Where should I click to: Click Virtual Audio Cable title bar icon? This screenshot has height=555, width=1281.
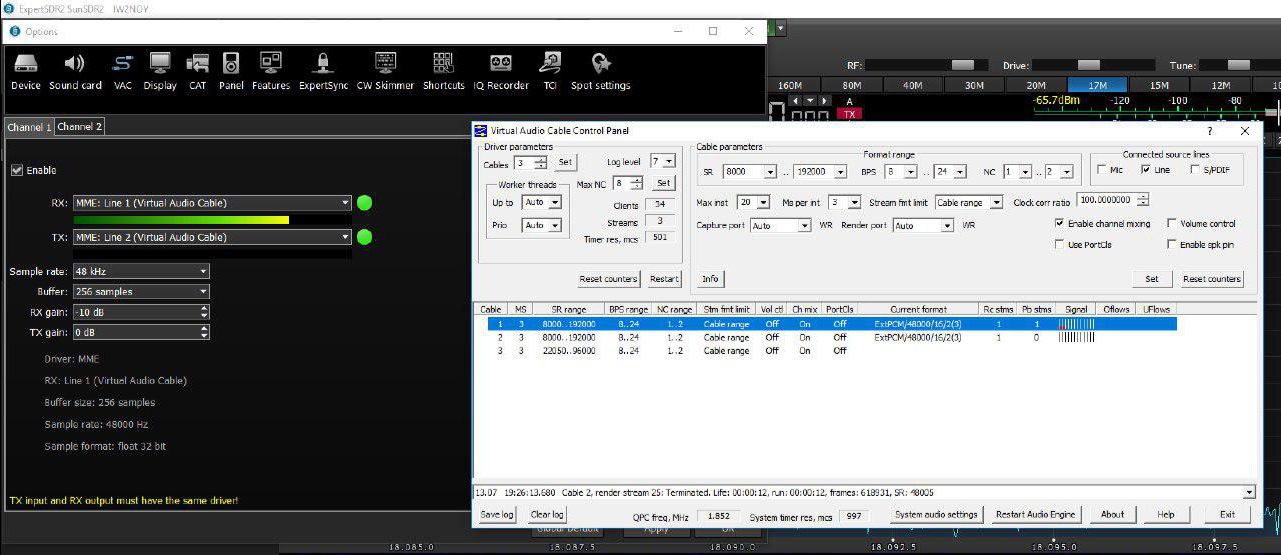click(x=482, y=131)
